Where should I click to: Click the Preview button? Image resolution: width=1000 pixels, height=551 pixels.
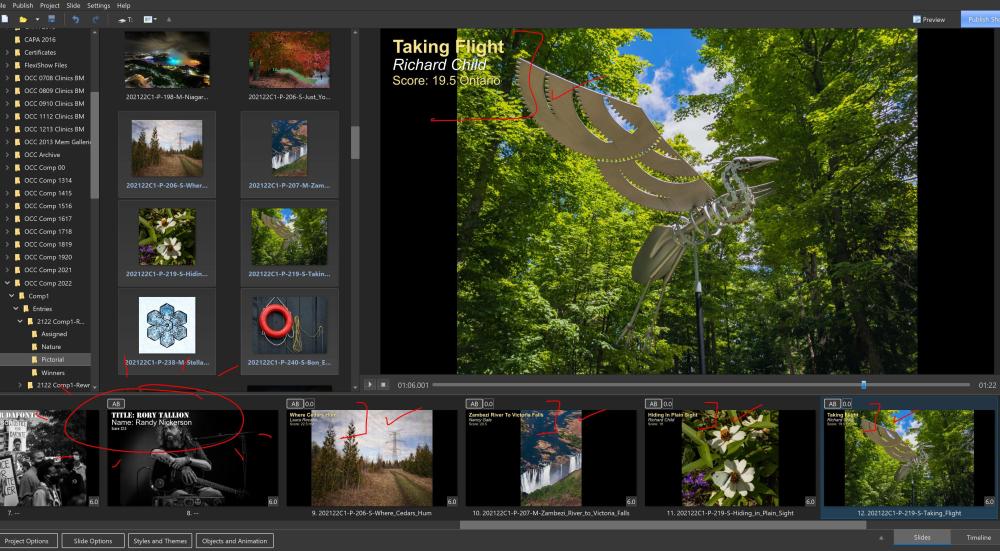pos(929,20)
